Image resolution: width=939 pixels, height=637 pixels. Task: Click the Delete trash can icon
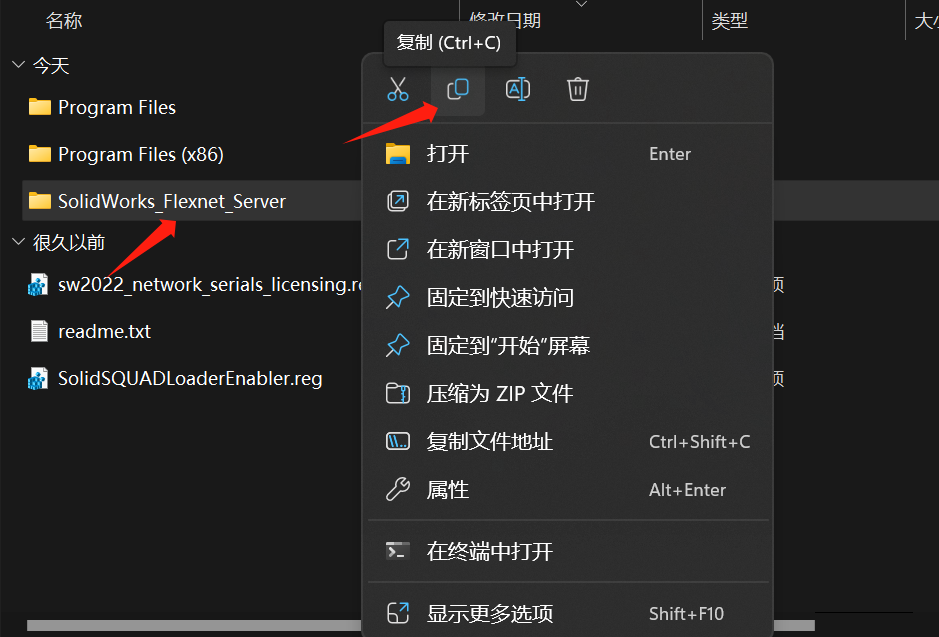[x=578, y=89]
